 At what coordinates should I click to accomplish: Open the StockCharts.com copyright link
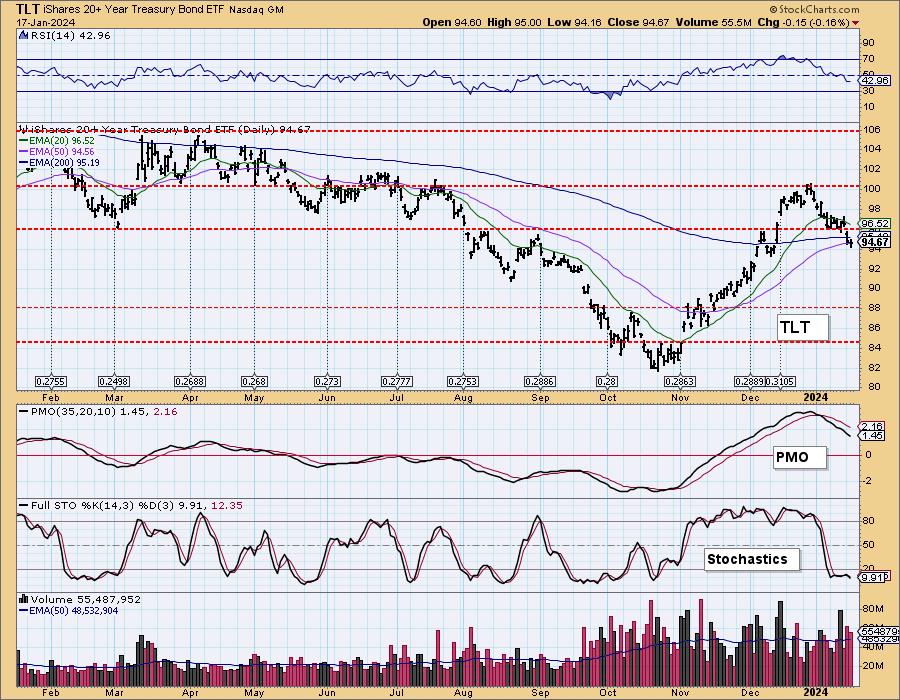point(814,9)
